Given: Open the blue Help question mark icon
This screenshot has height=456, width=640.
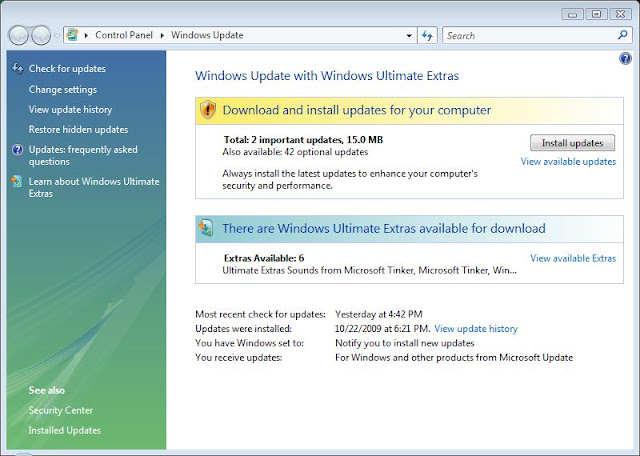Looking at the screenshot, I should 625,59.
